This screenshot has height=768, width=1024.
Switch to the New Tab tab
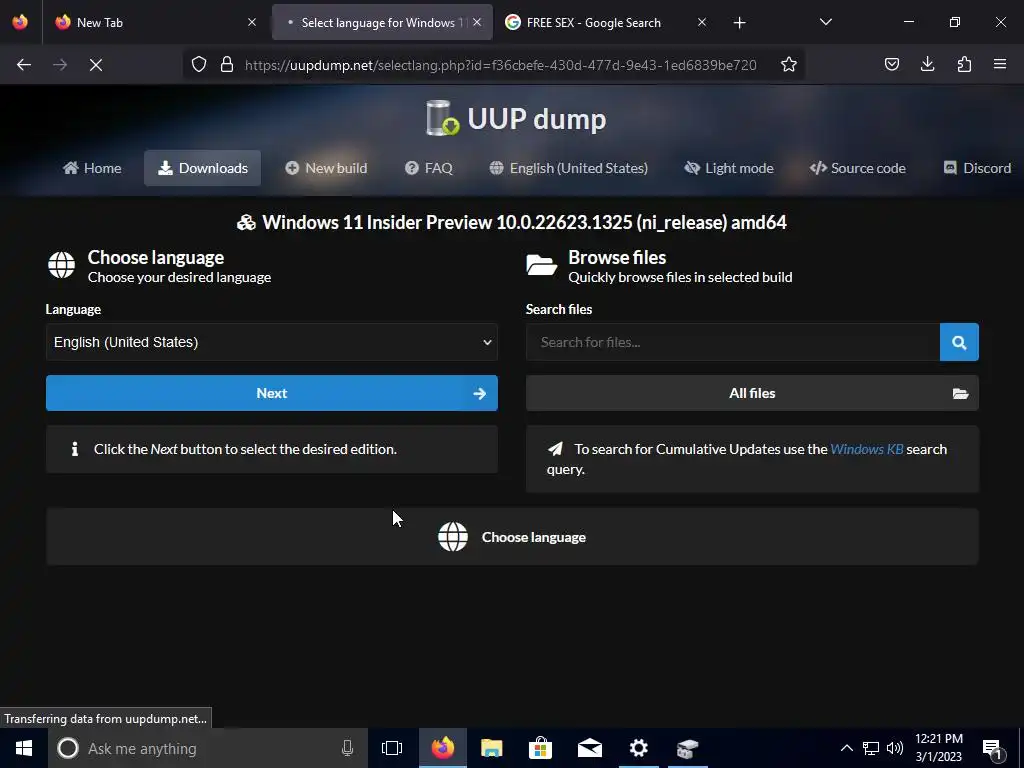coord(155,22)
